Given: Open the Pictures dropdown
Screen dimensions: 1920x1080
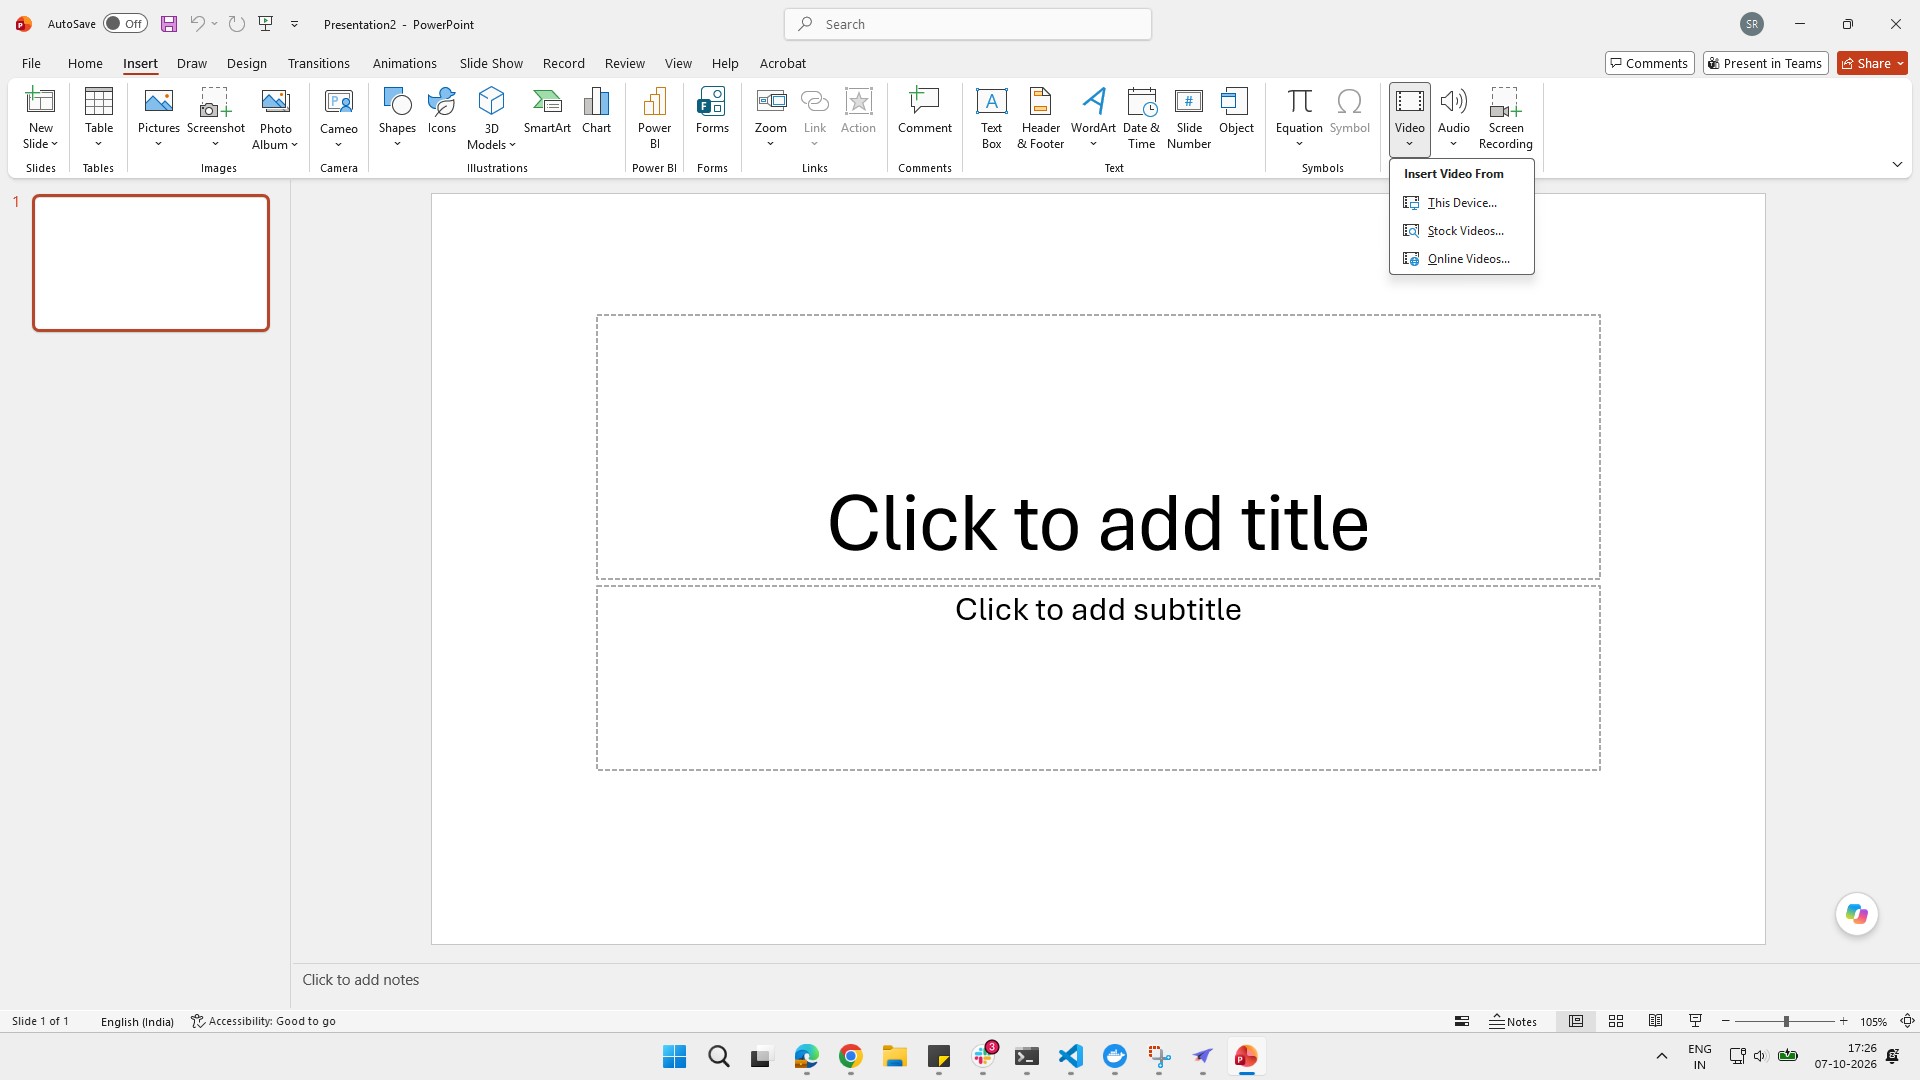Looking at the screenshot, I should coord(158,144).
